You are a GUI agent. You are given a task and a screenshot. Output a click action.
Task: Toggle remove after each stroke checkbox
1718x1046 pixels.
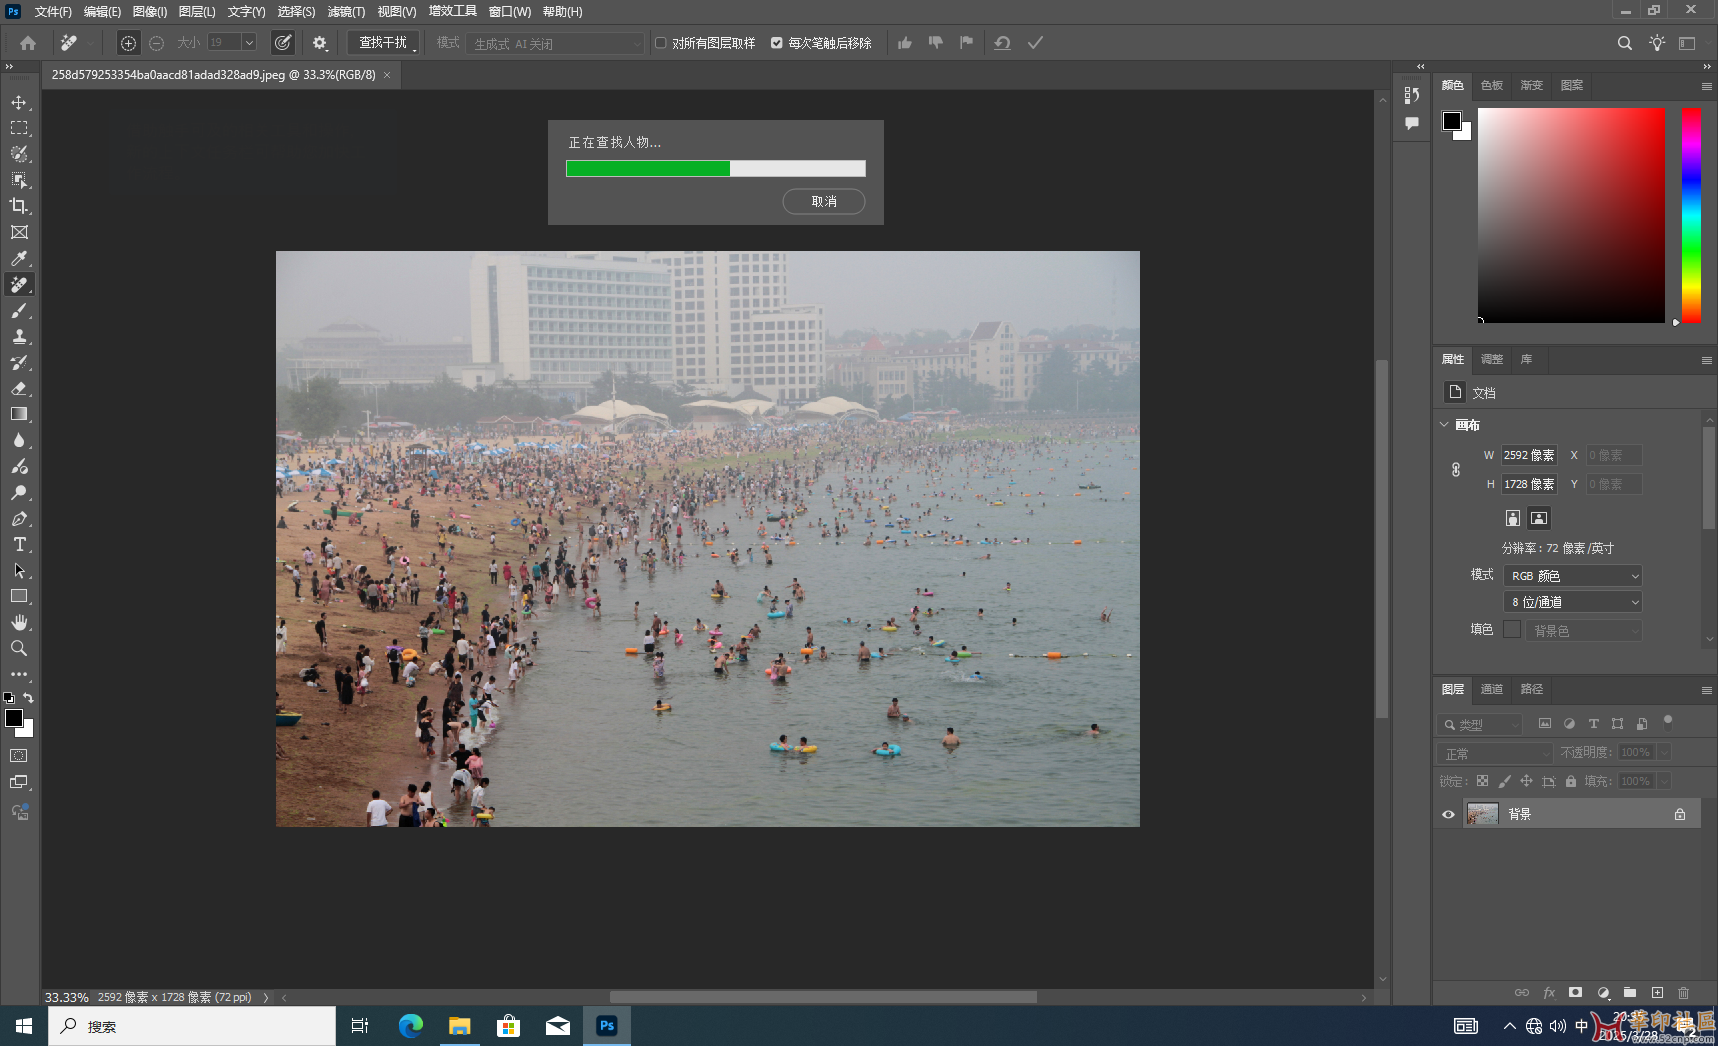click(x=777, y=43)
